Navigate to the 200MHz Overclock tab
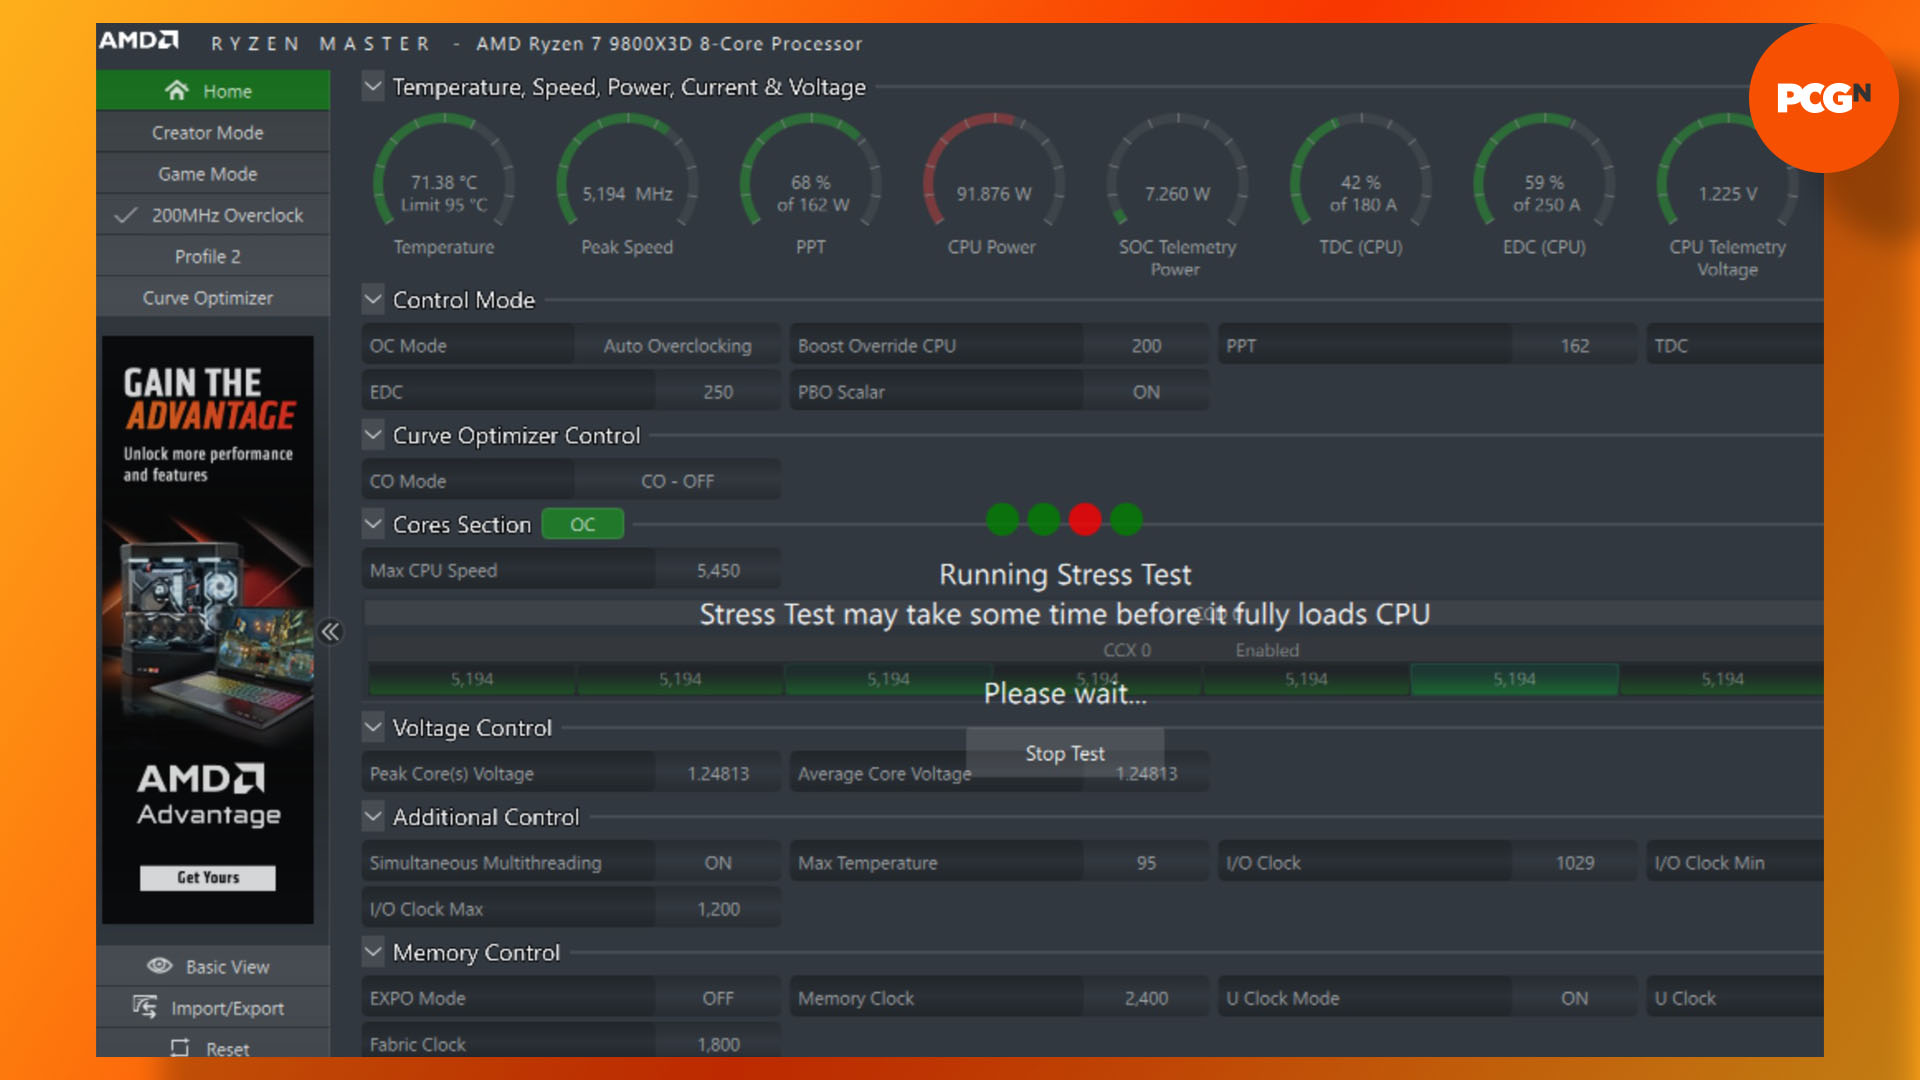 [x=215, y=214]
